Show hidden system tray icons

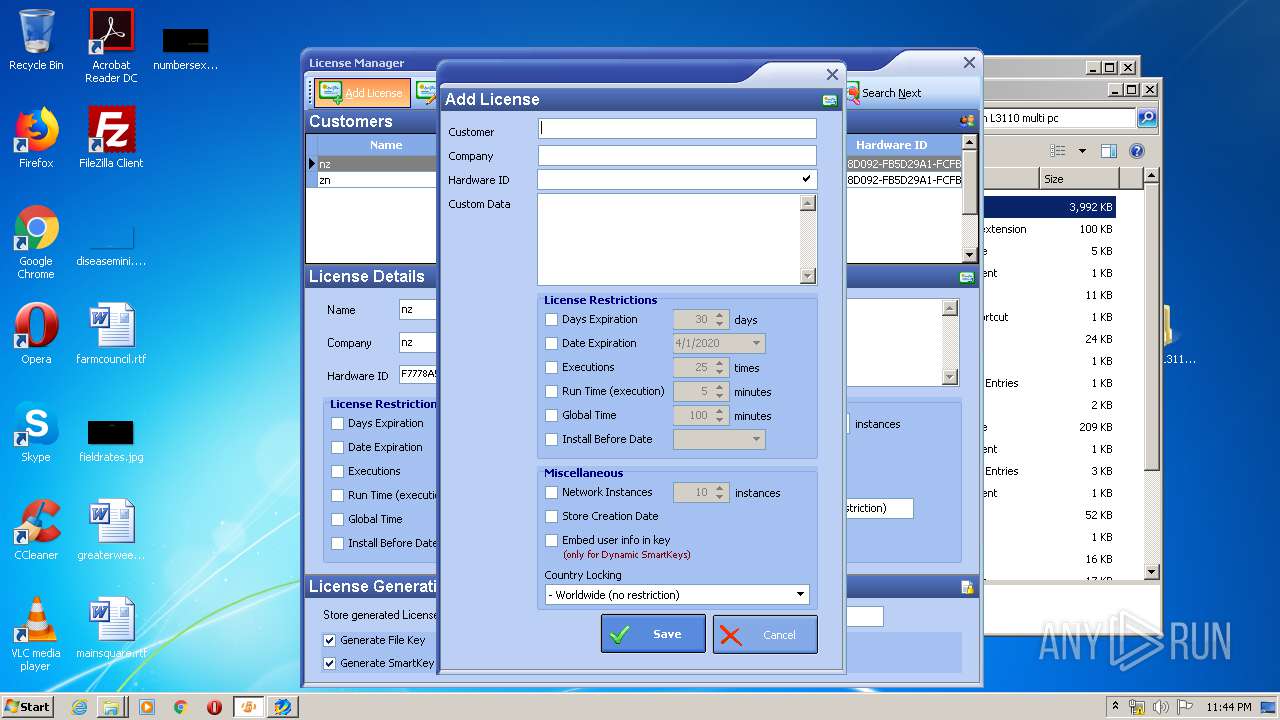point(1115,707)
